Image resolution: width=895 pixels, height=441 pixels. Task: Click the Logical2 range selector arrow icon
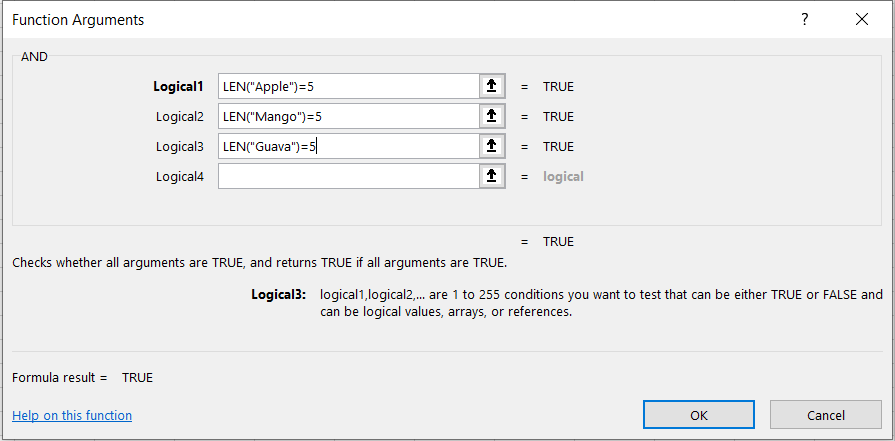[491, 117]
